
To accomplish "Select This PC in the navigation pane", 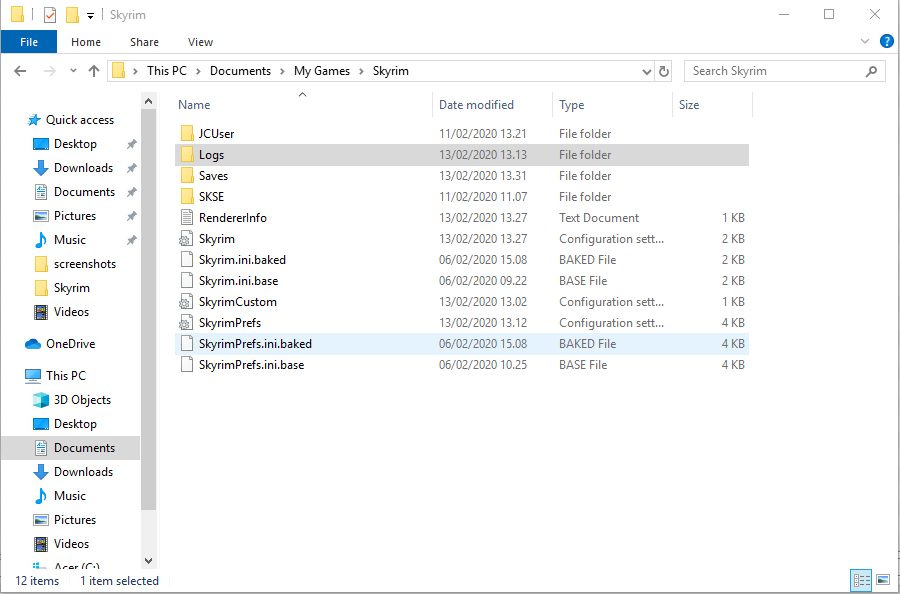I will pos(66,376).
